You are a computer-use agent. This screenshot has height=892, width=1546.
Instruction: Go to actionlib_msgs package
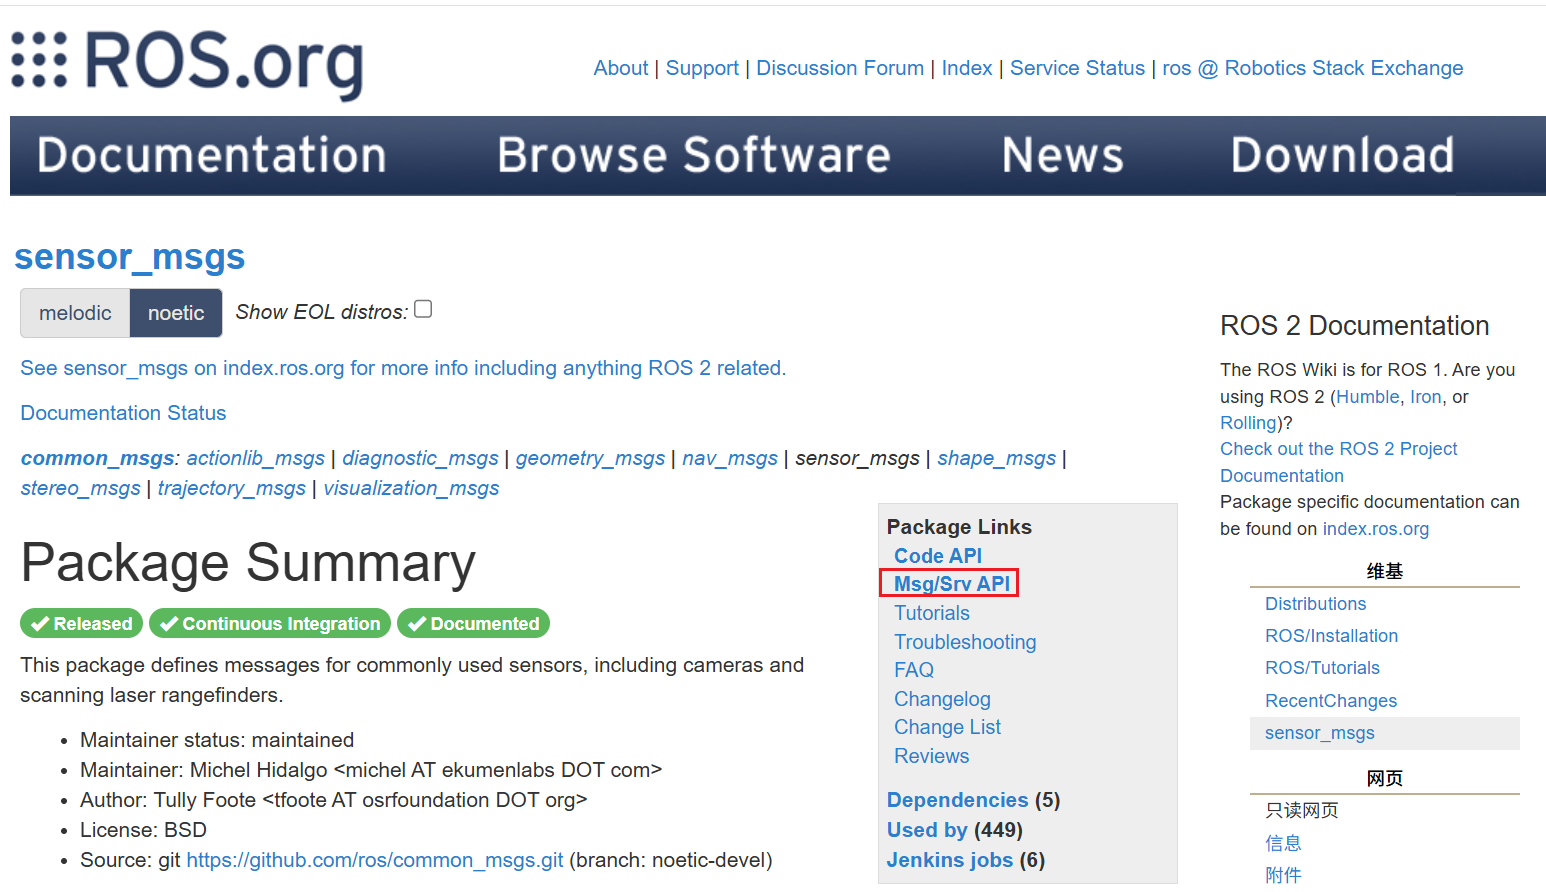coord(255,458)
